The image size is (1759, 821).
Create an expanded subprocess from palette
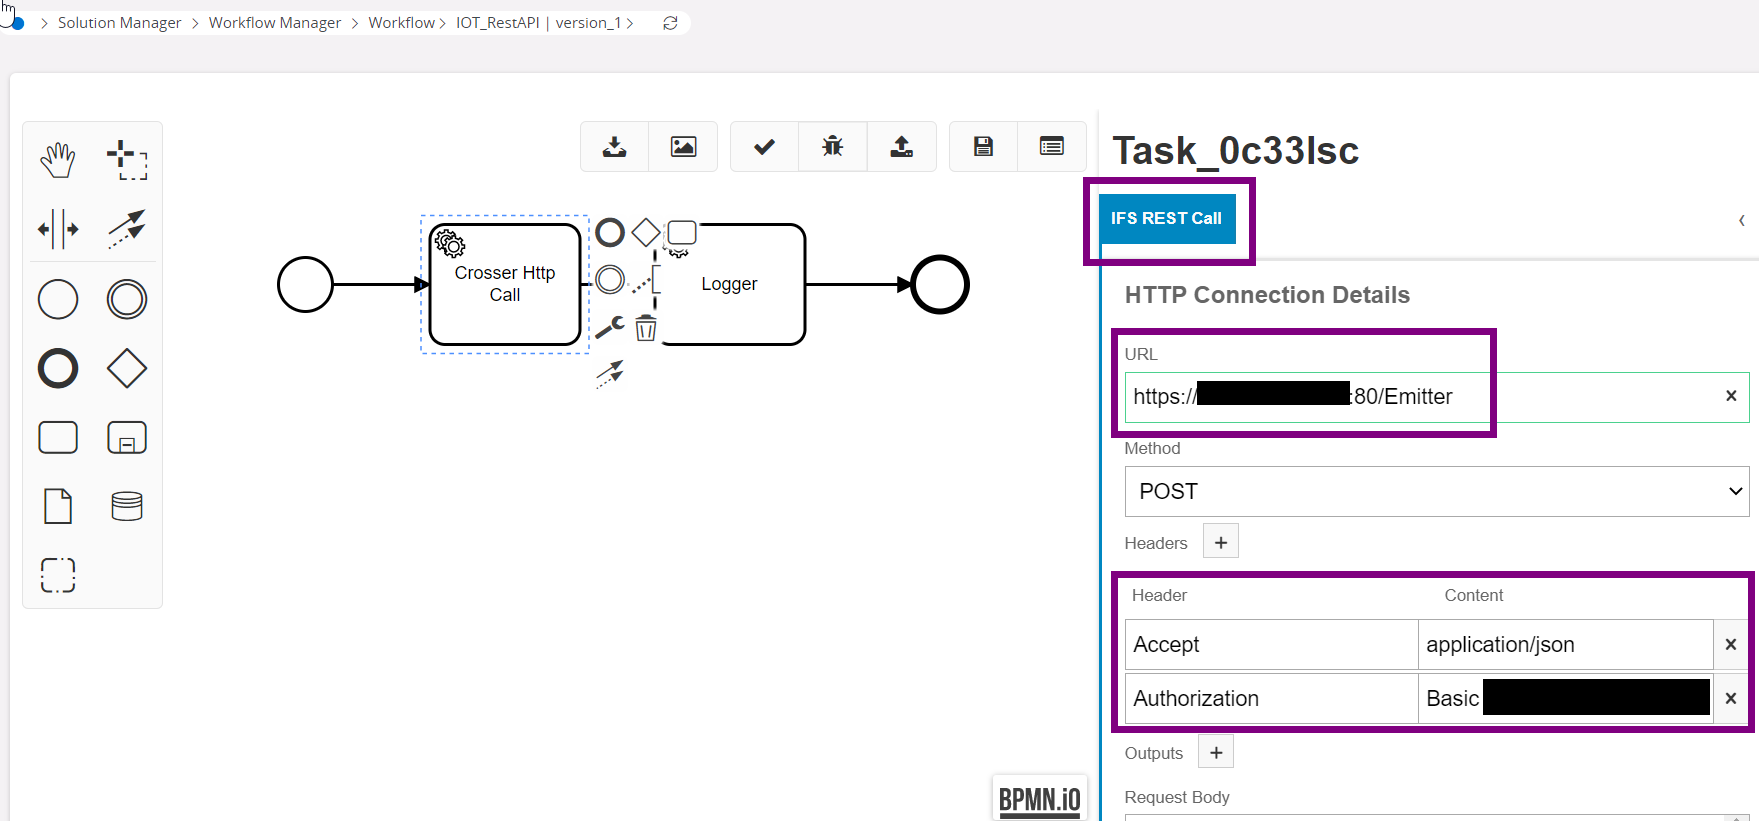127,437
